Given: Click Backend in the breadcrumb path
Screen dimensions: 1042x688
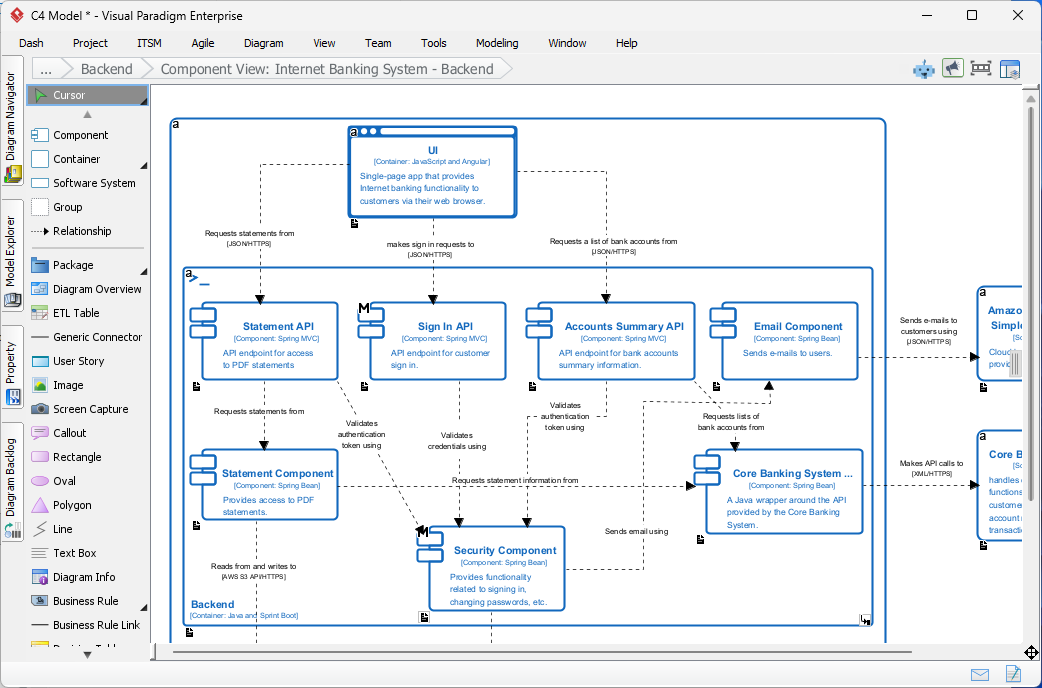Looking at the screenshot, I should point(105,68).
